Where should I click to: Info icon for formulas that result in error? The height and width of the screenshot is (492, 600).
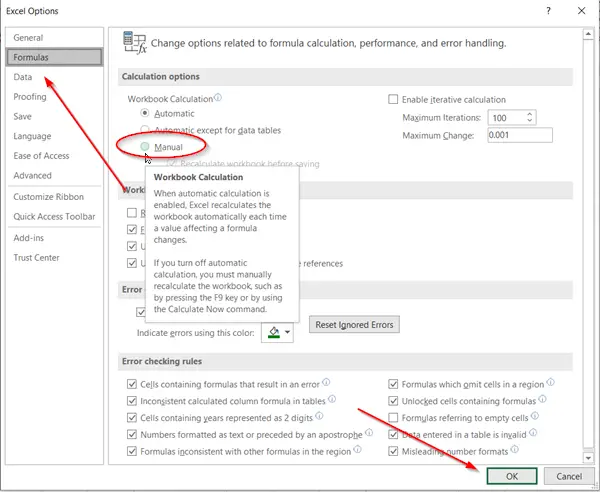(x=326, y=382)
